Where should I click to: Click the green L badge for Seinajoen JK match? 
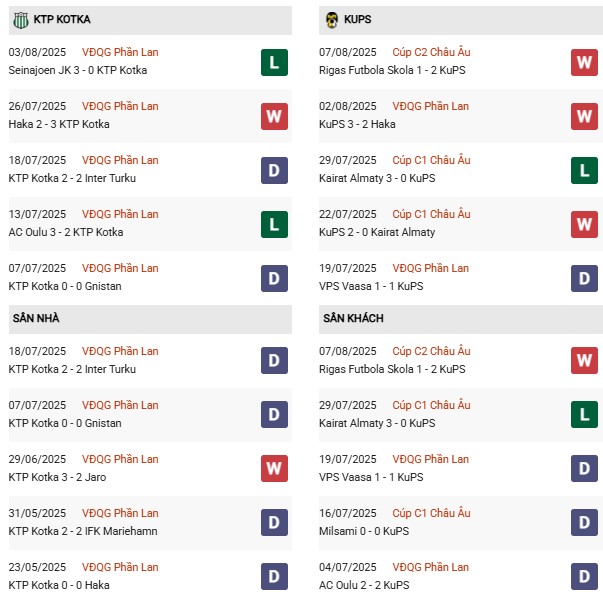click(x=275, y=63)
